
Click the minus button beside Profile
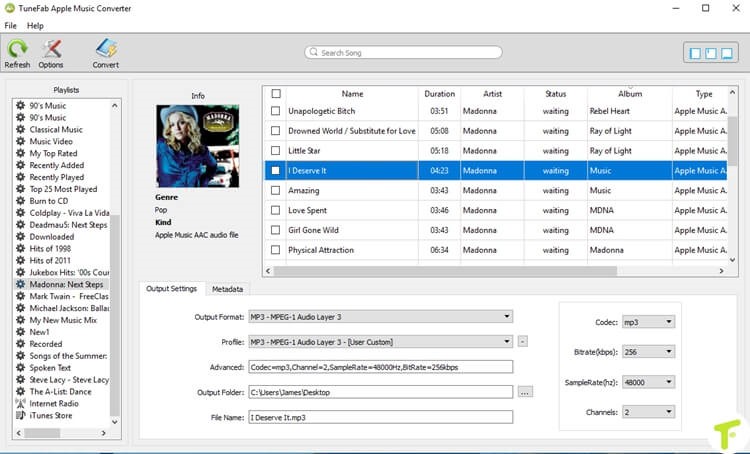tap(523, 342)
